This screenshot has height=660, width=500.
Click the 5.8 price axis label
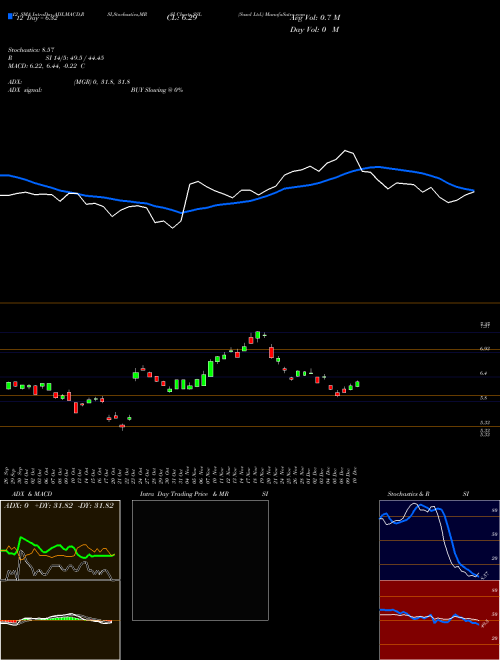(x=484, y=398)
